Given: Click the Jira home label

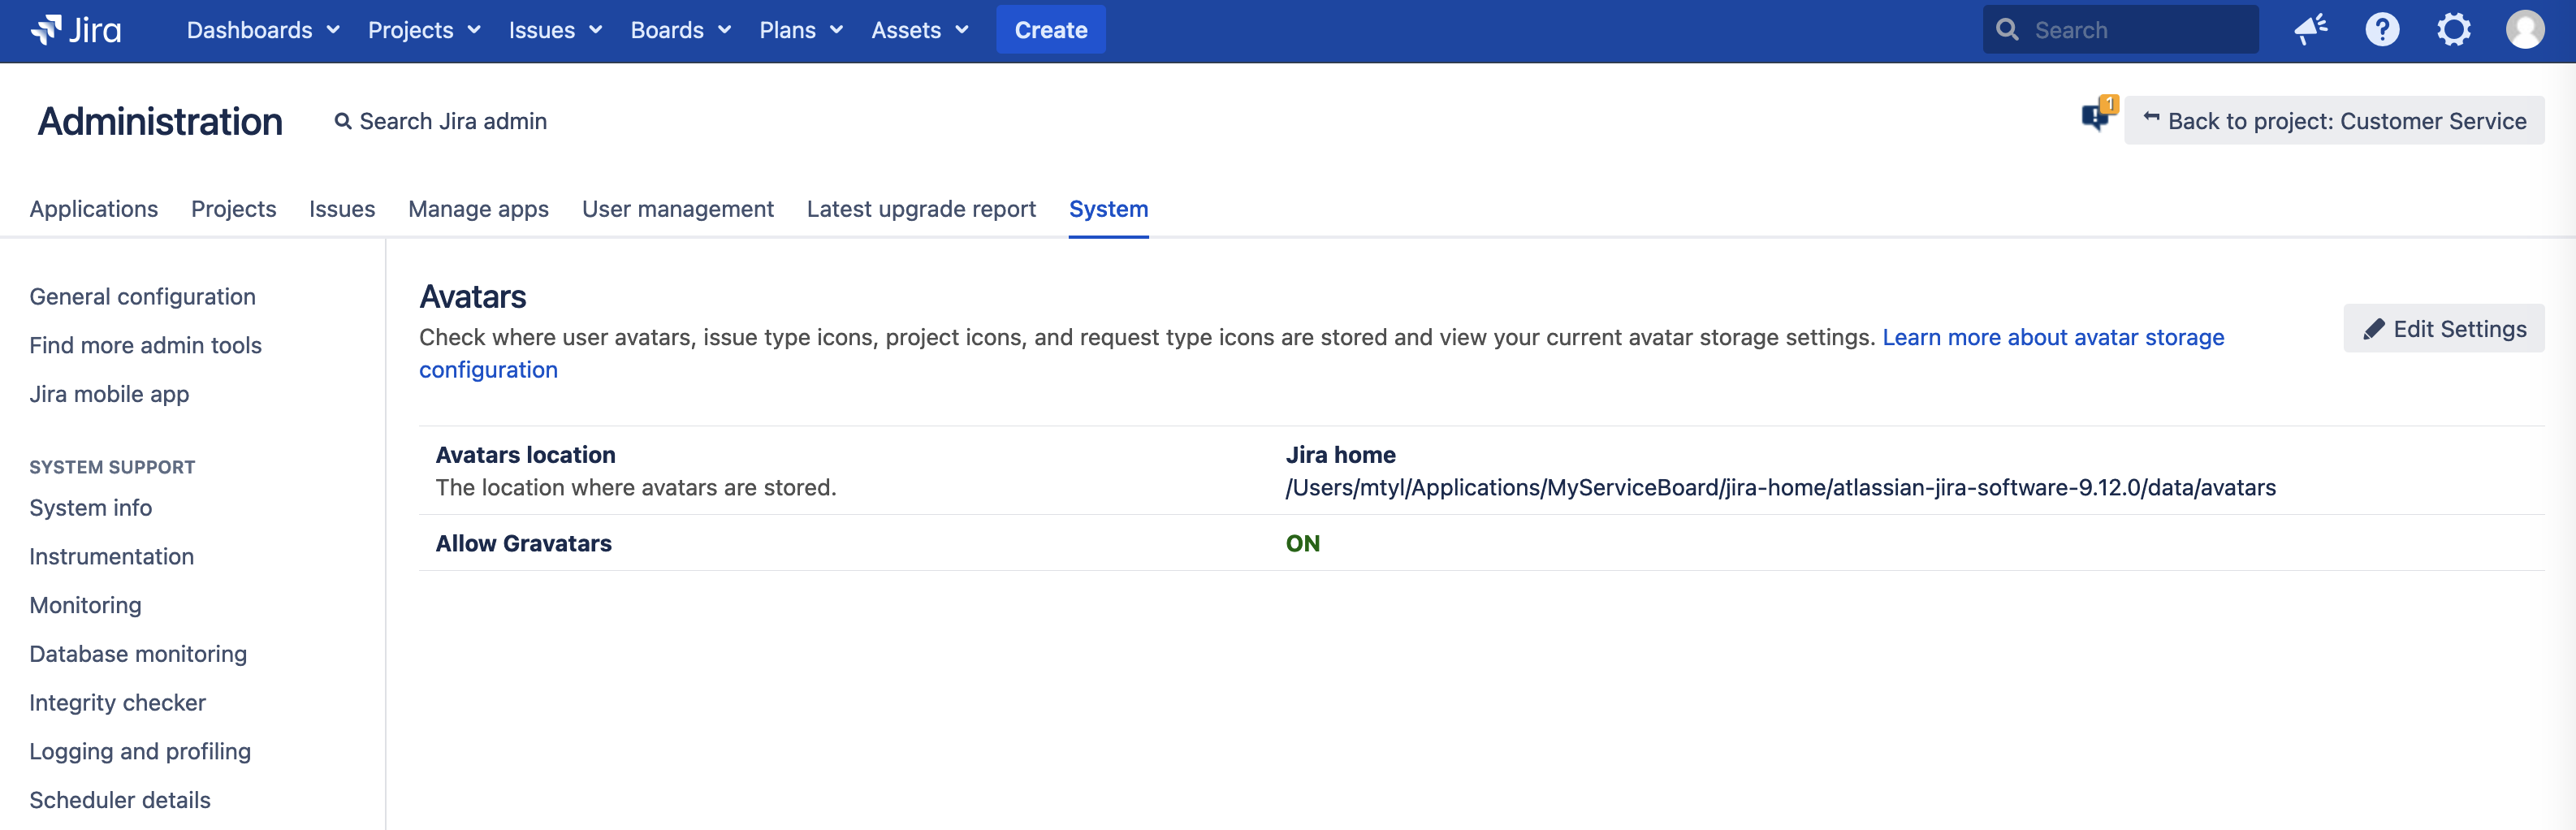Looking at the screenshot, I should click(1341, 455).
